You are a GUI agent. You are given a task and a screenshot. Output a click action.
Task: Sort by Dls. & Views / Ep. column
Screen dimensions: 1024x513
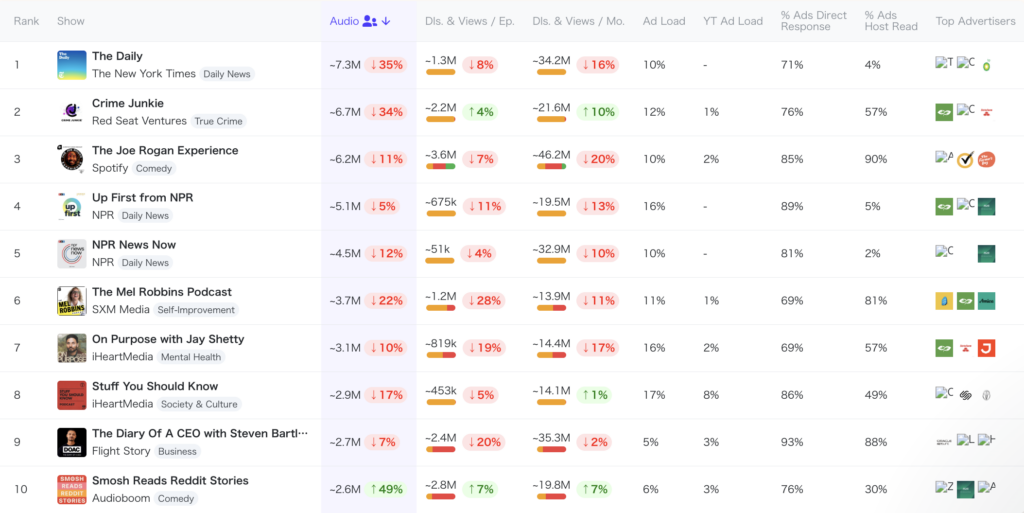pos(469,21)
